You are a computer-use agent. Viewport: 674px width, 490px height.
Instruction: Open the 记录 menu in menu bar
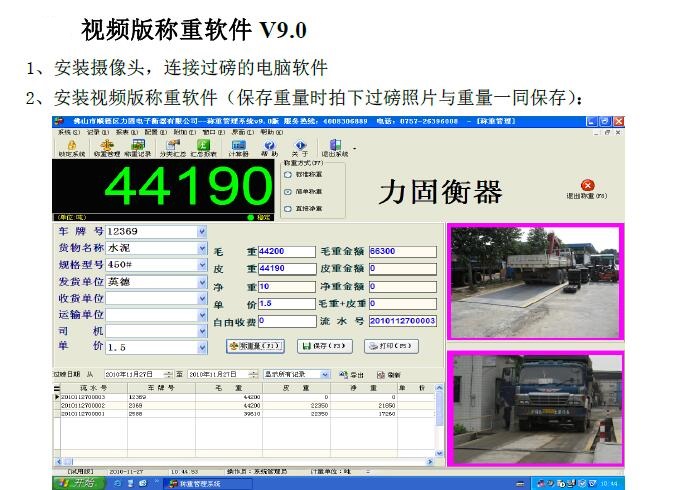click(x=90, y=132)
